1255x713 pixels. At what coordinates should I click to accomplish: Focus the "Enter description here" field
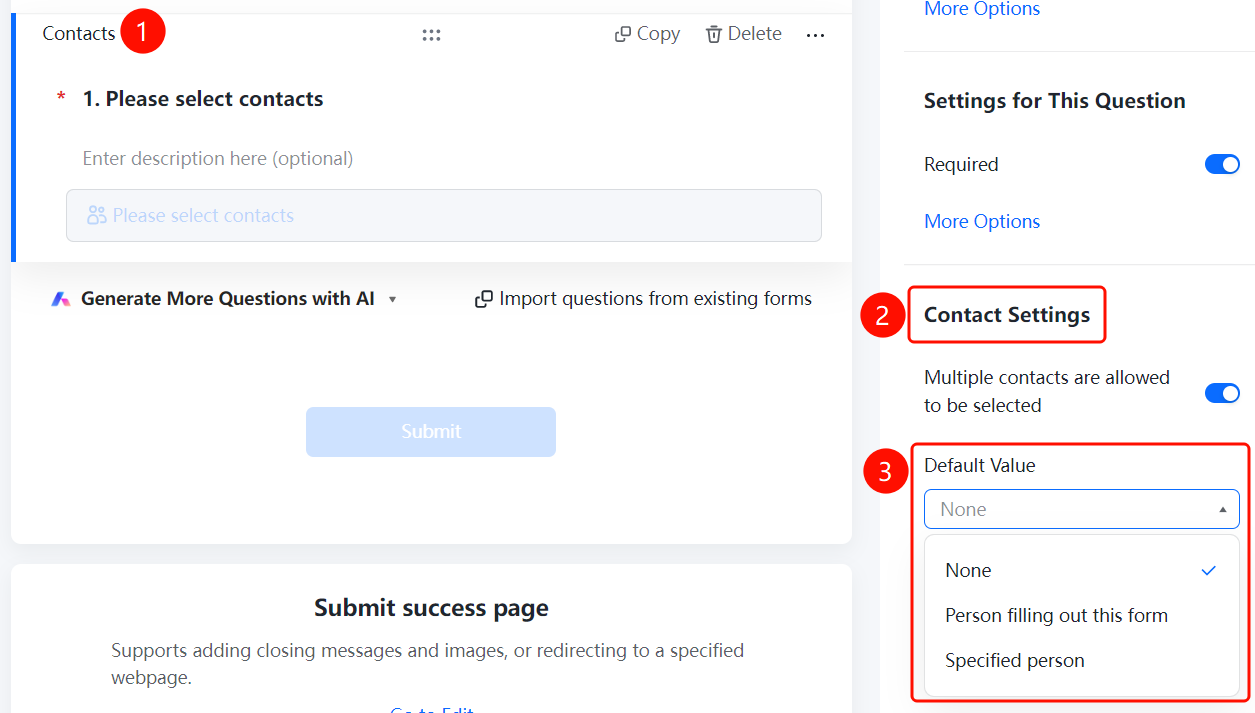pos(218,158)
